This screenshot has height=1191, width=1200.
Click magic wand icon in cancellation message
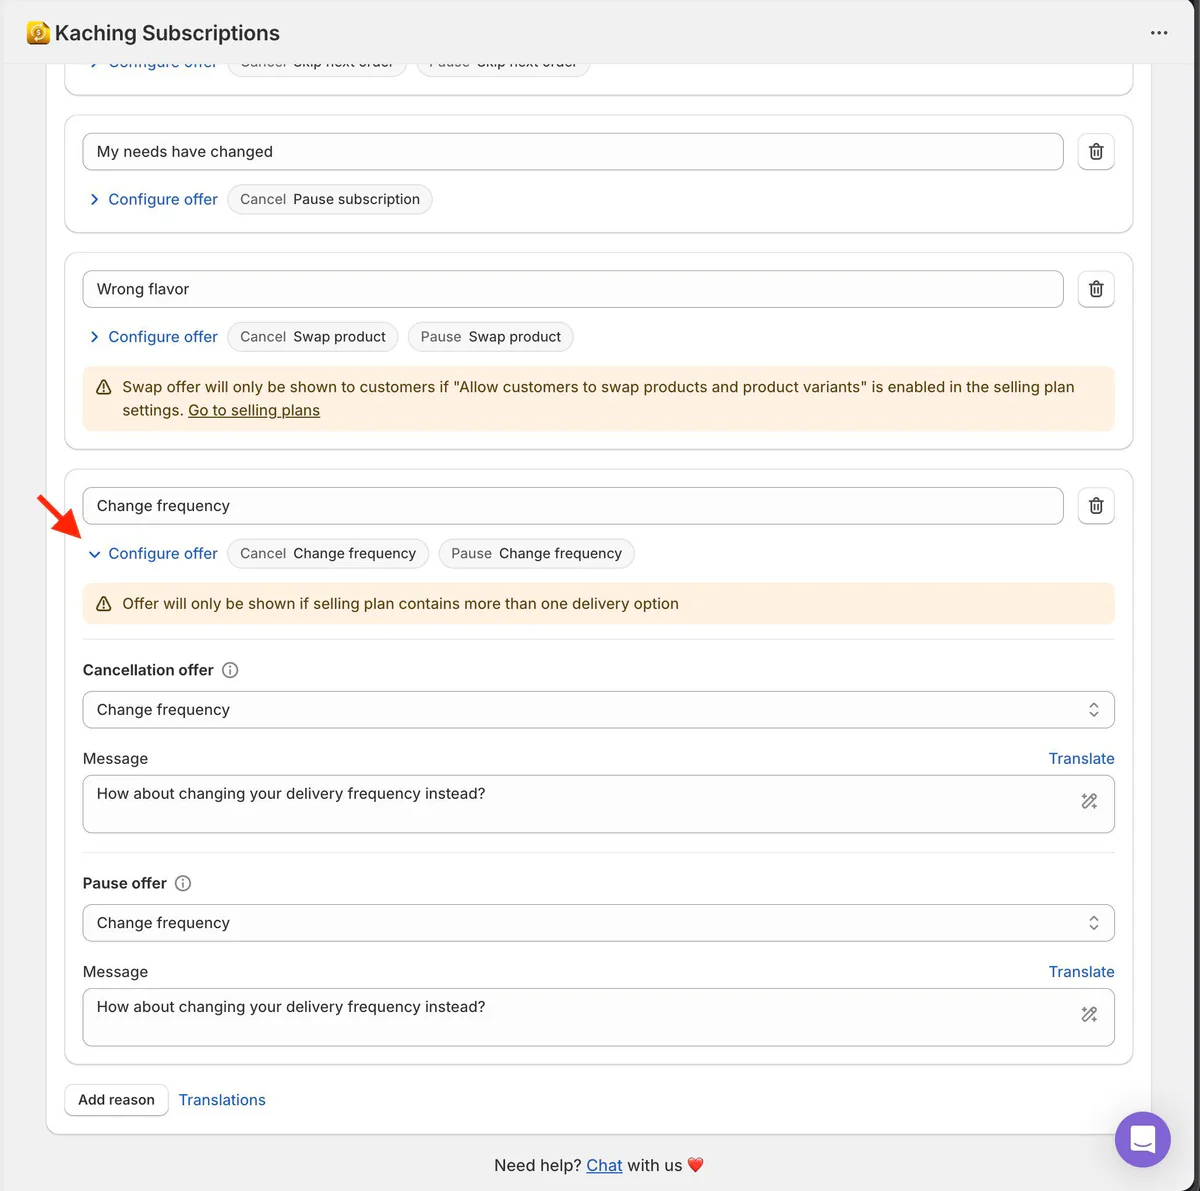pyautogui.click(x=1089, y=801)
